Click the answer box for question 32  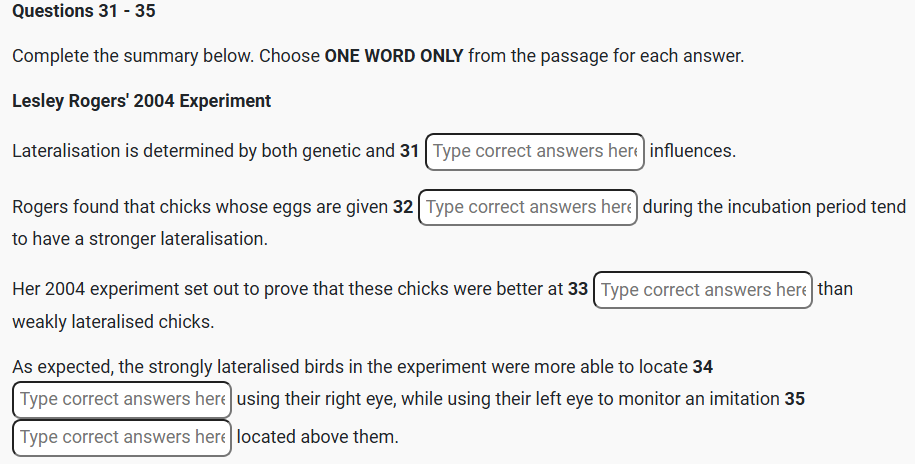[x=528, y=208]
